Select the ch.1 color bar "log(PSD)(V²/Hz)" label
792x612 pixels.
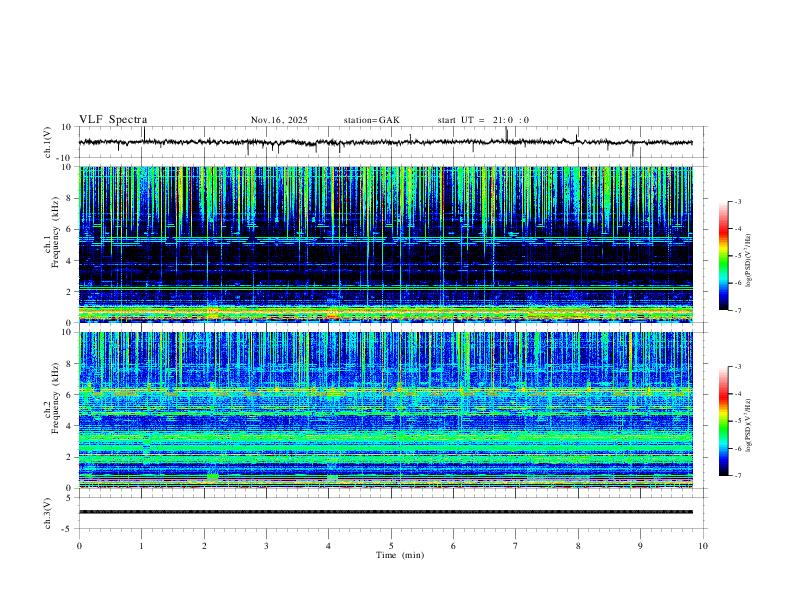click(748, 261)
